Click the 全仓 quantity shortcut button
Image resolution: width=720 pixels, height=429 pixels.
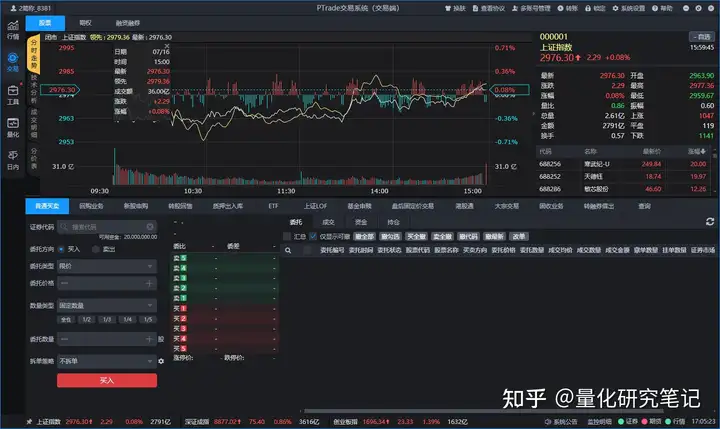pyautogui.click(x=66, y=319)
